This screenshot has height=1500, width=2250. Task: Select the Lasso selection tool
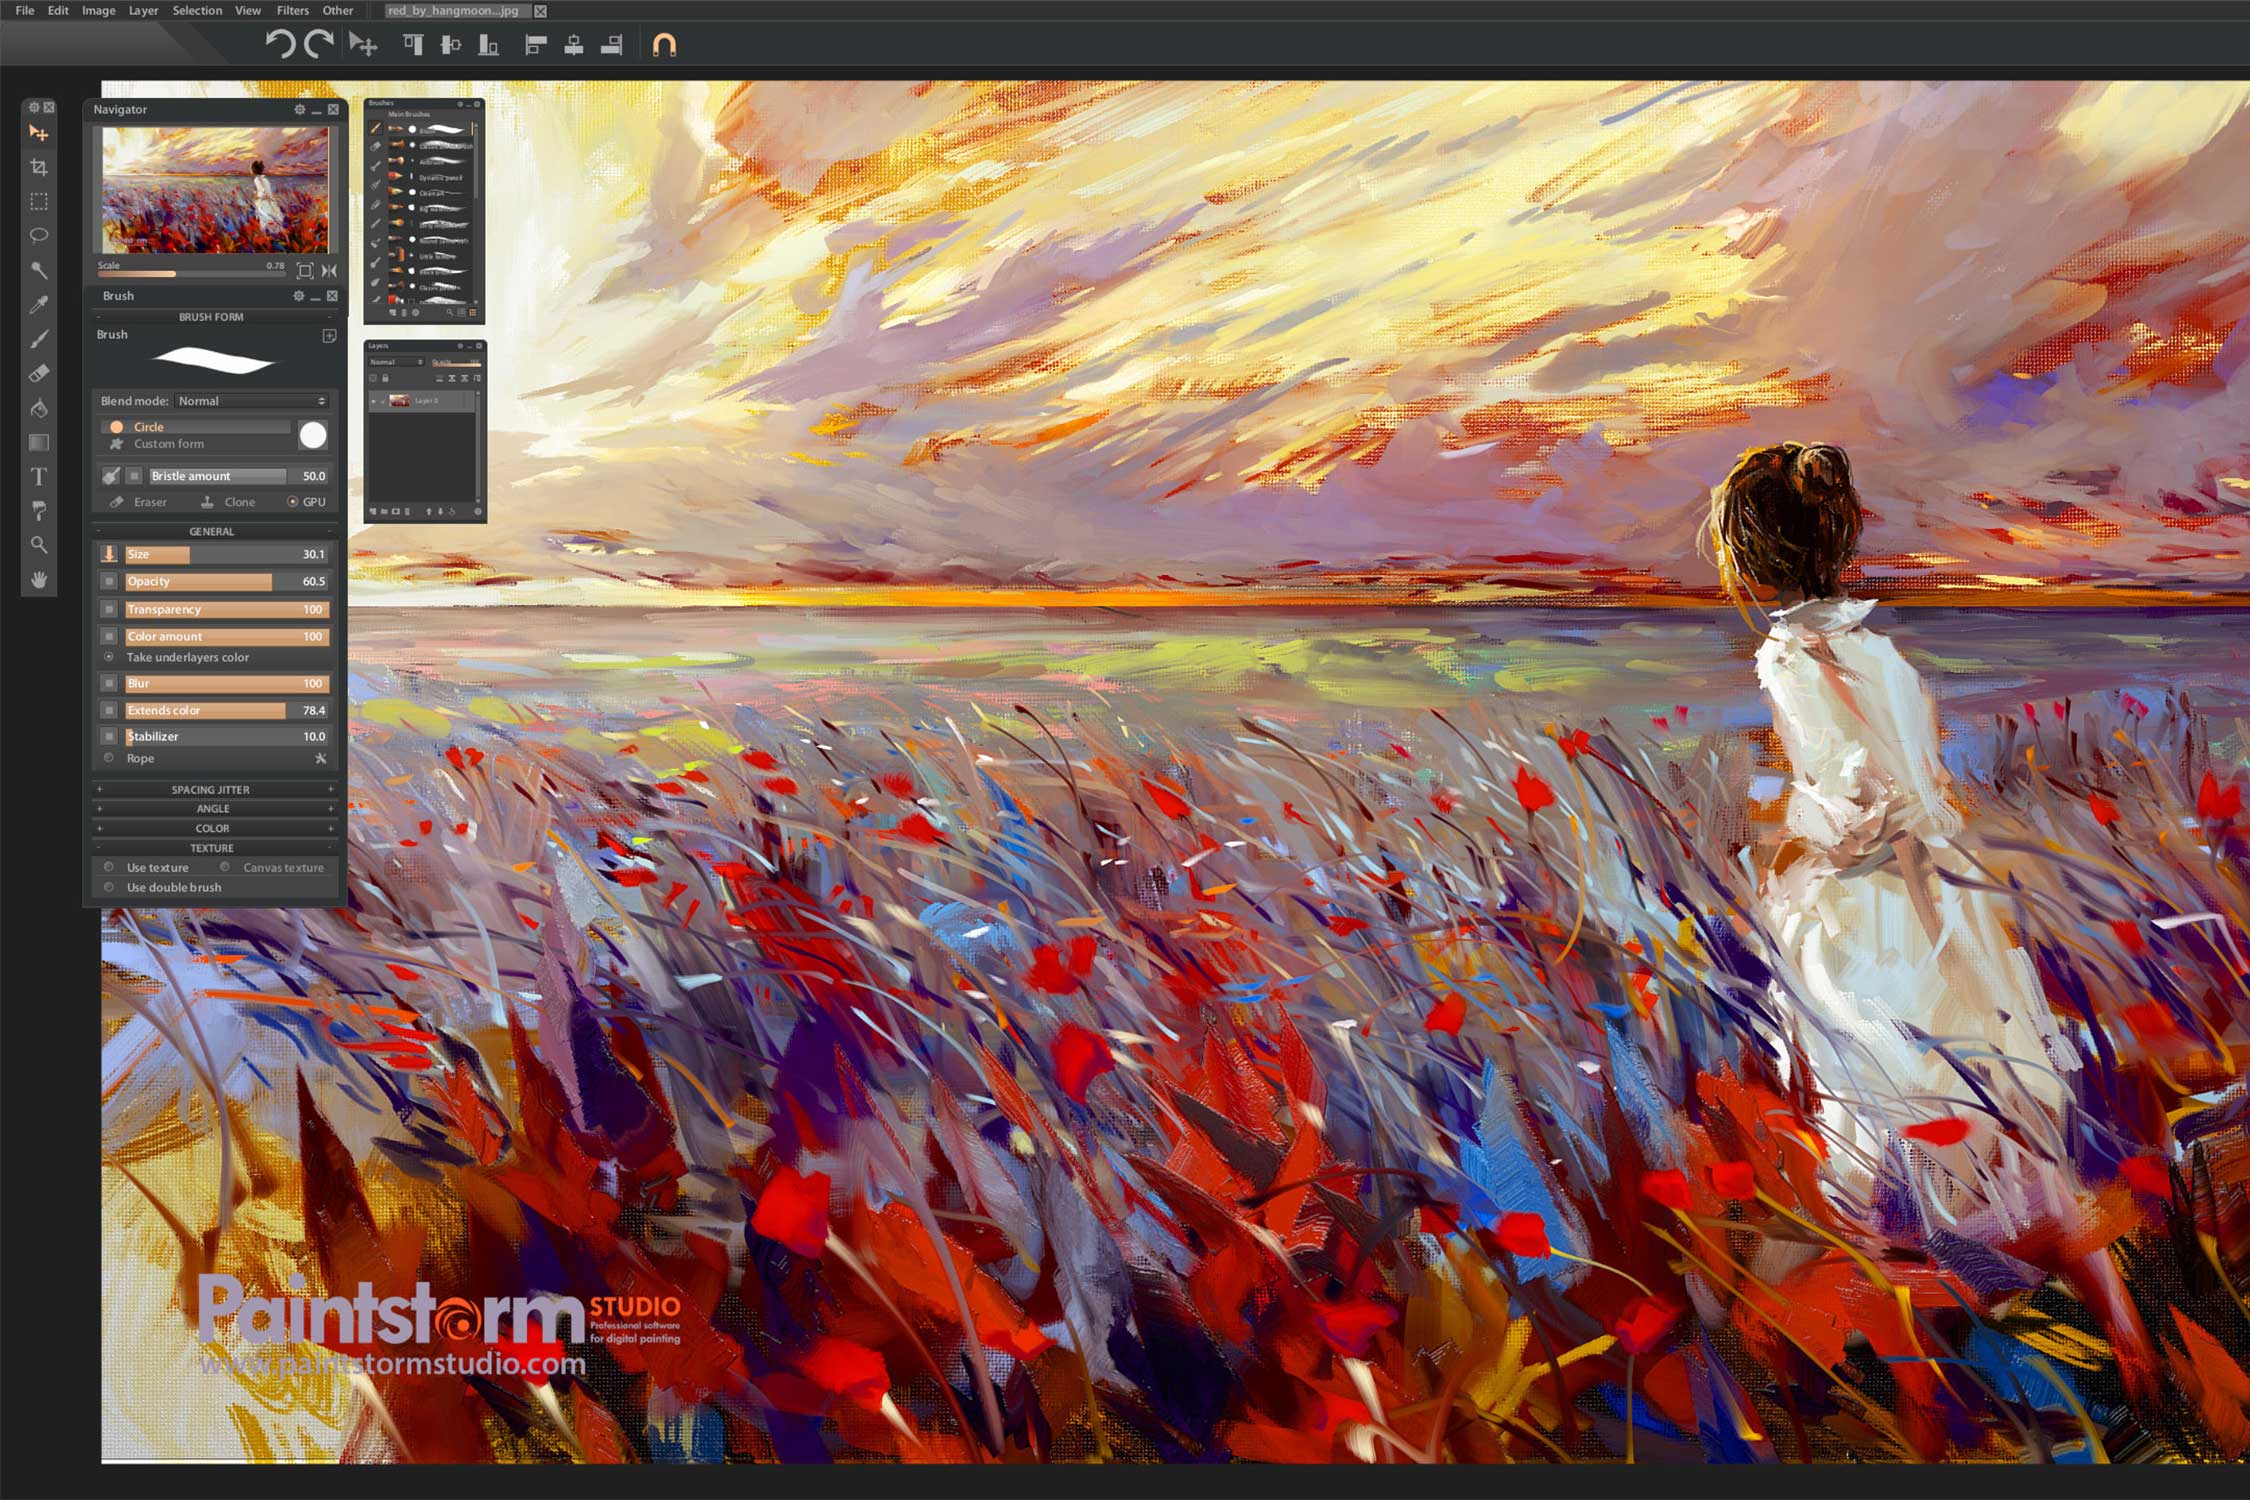[39, 236]
